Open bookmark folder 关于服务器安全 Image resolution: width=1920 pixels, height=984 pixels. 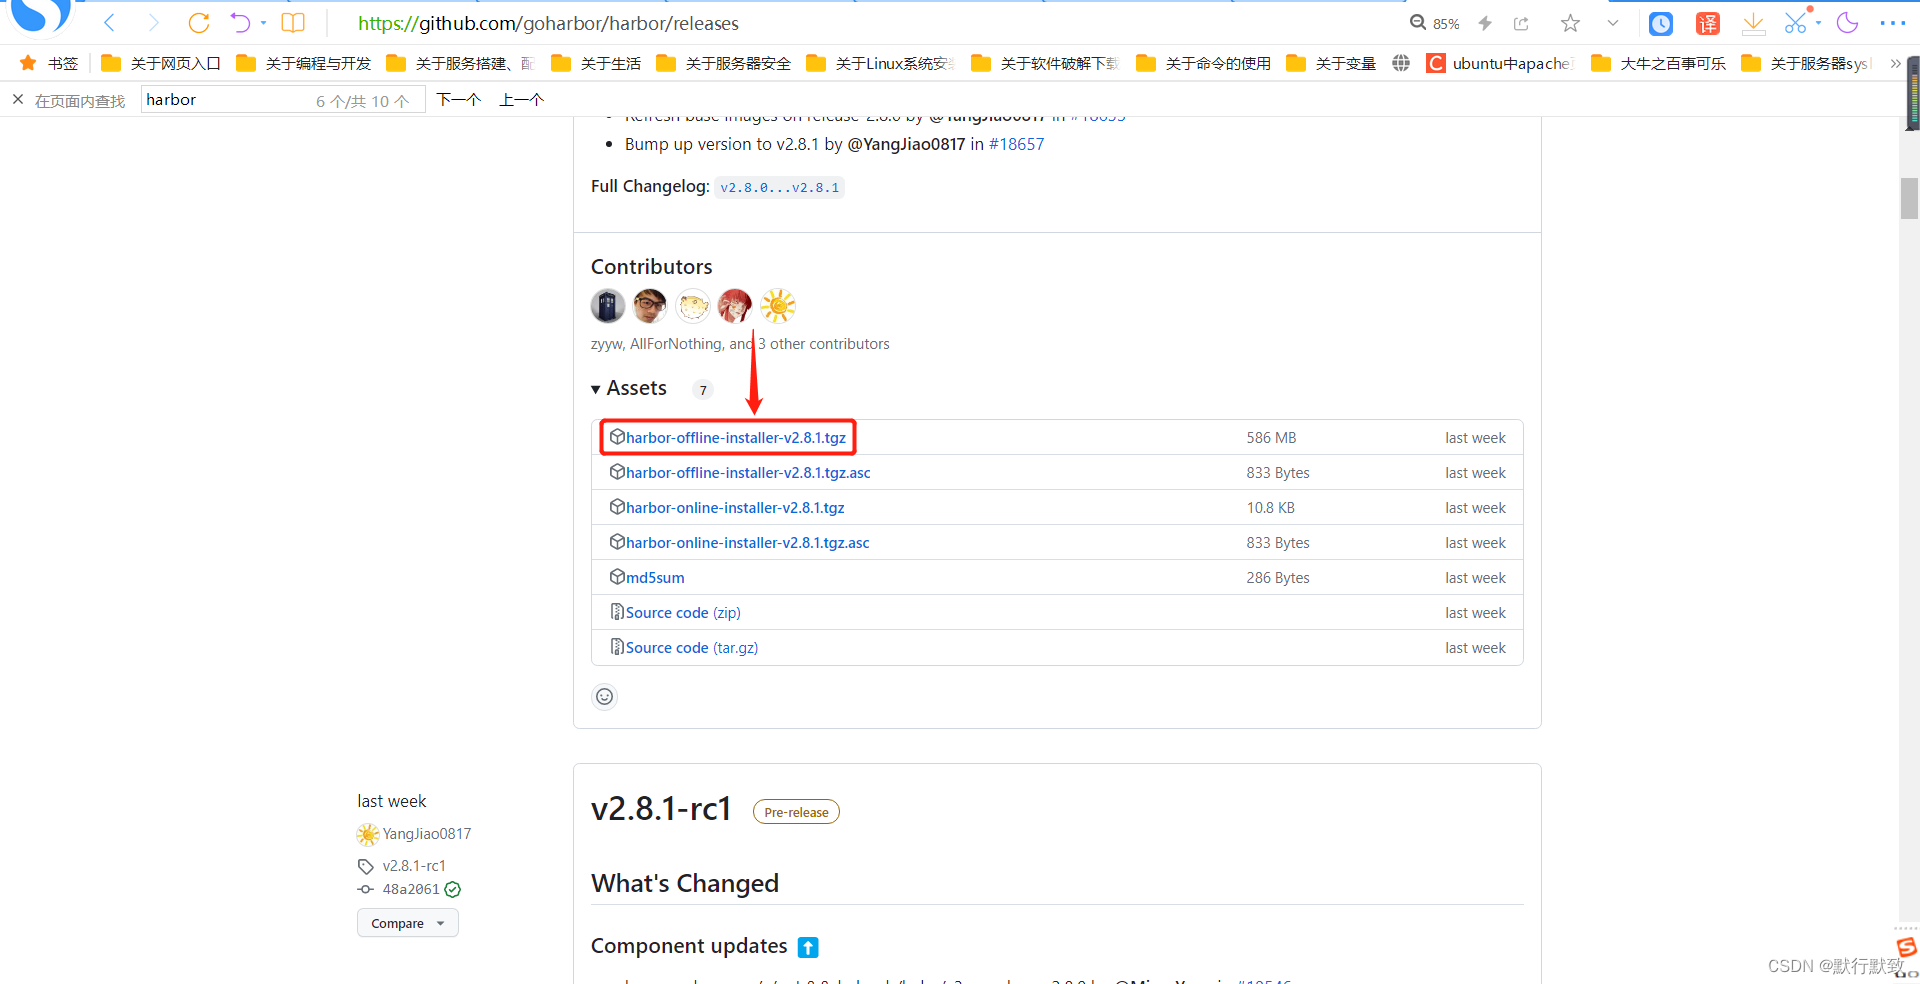point(724,63)
